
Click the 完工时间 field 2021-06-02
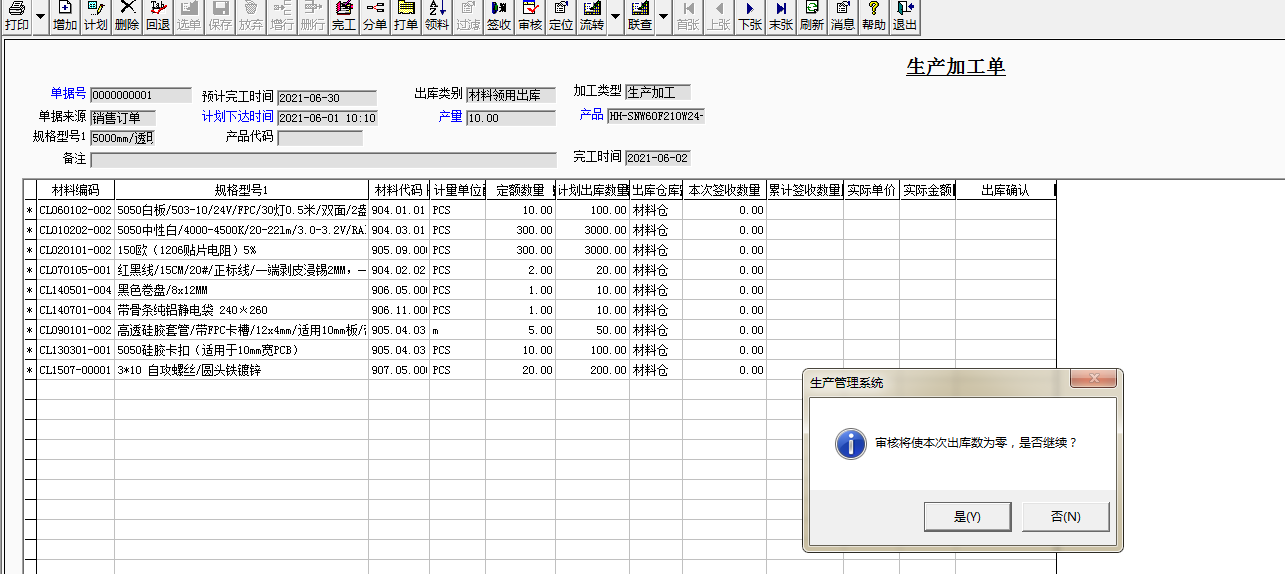tap(658, 158)
